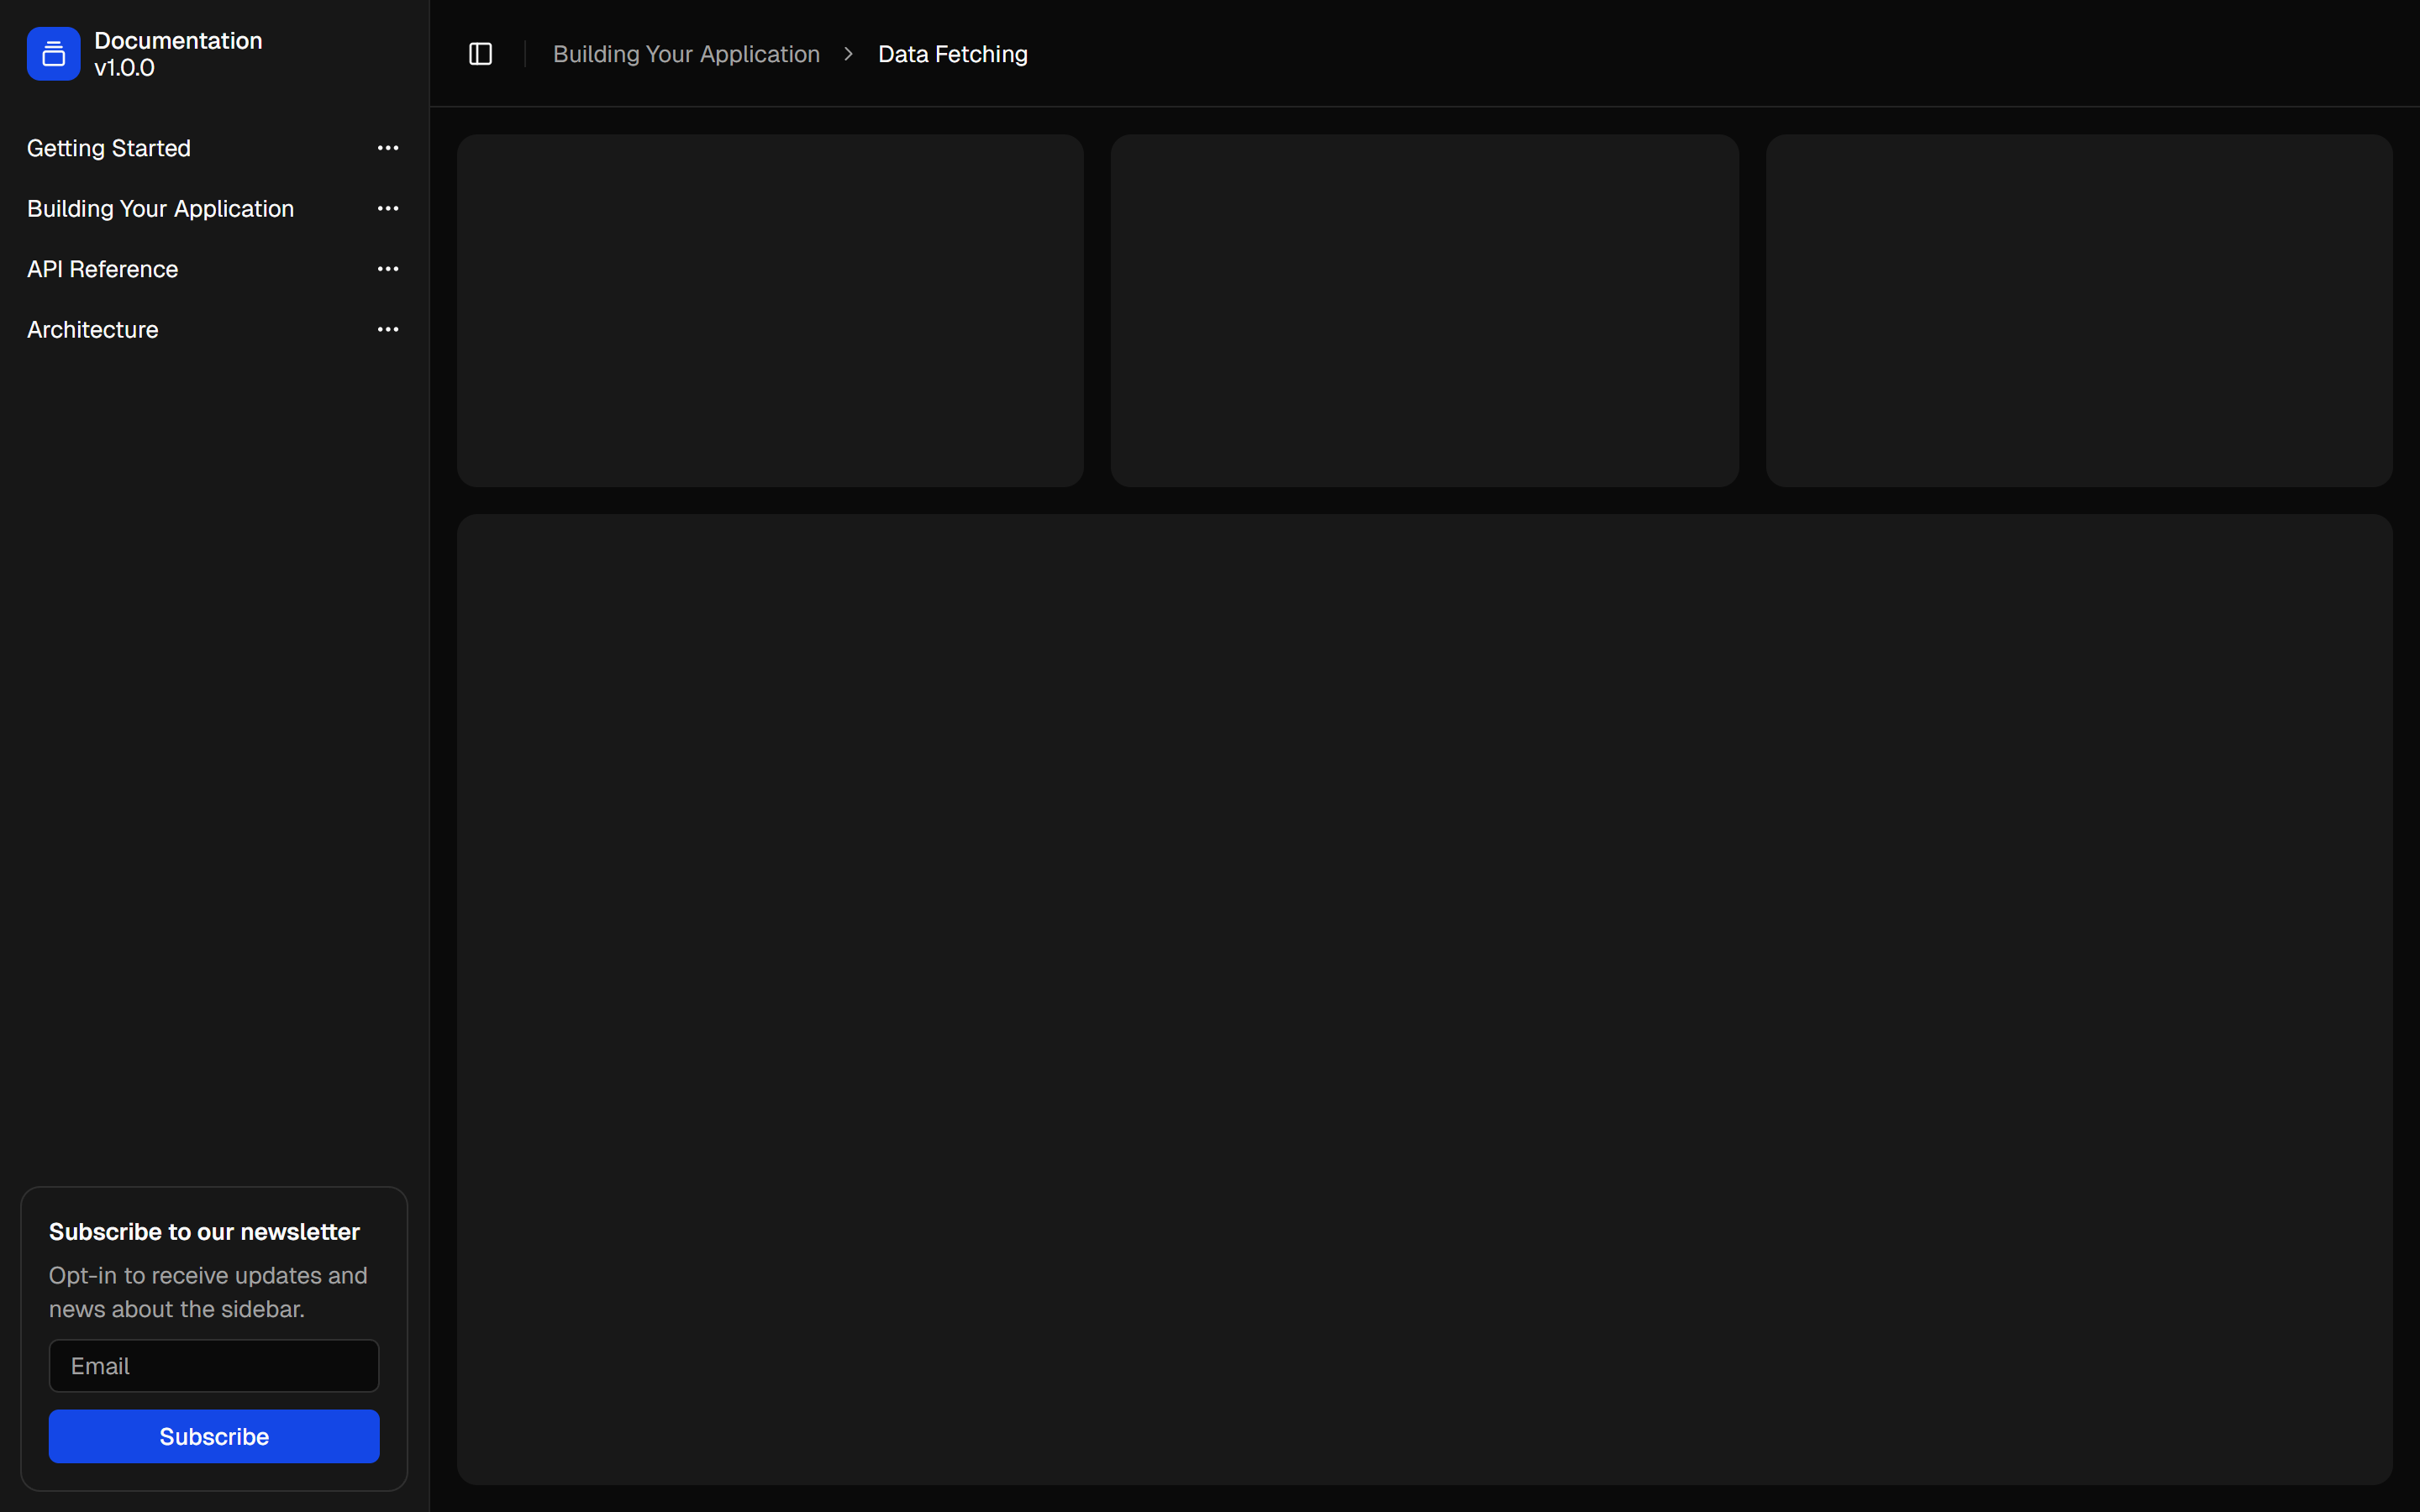Click API Reference three-dot icon
The image size is (2420, 1512).
(388, 269)
